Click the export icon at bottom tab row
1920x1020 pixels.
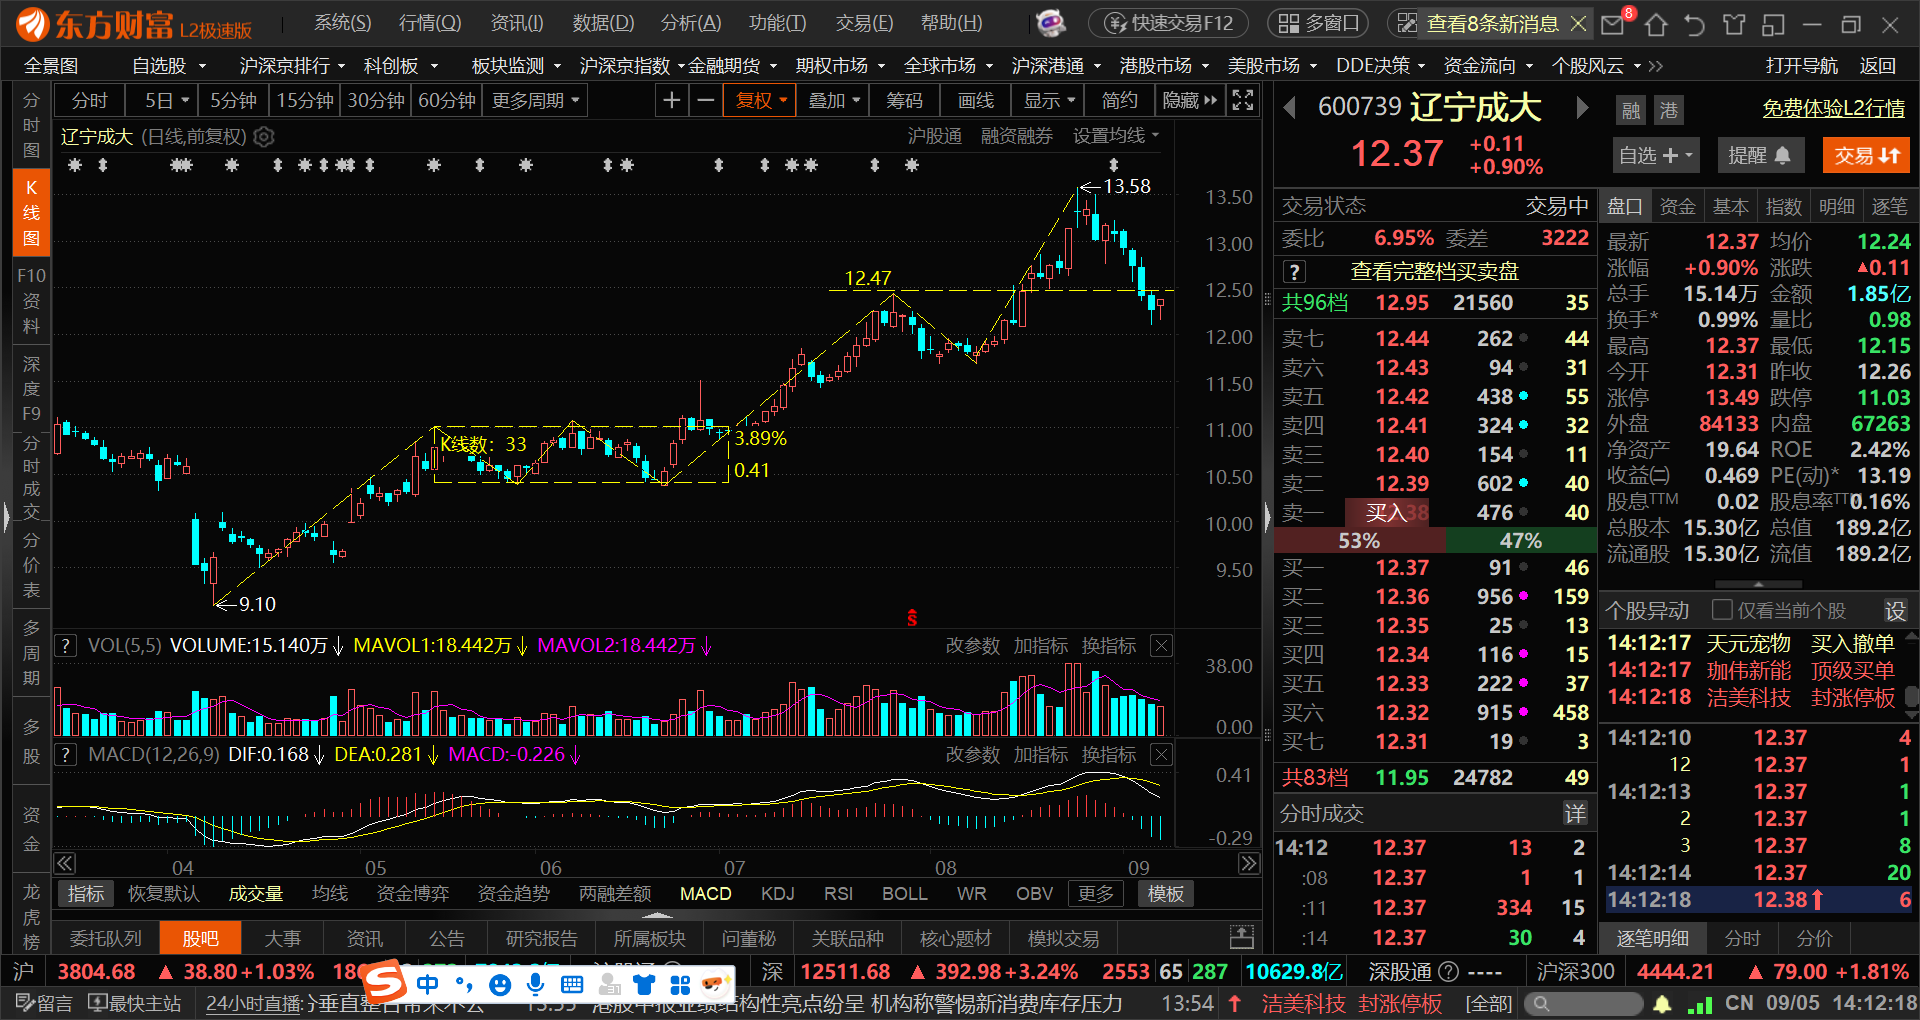click(1241, 938)
